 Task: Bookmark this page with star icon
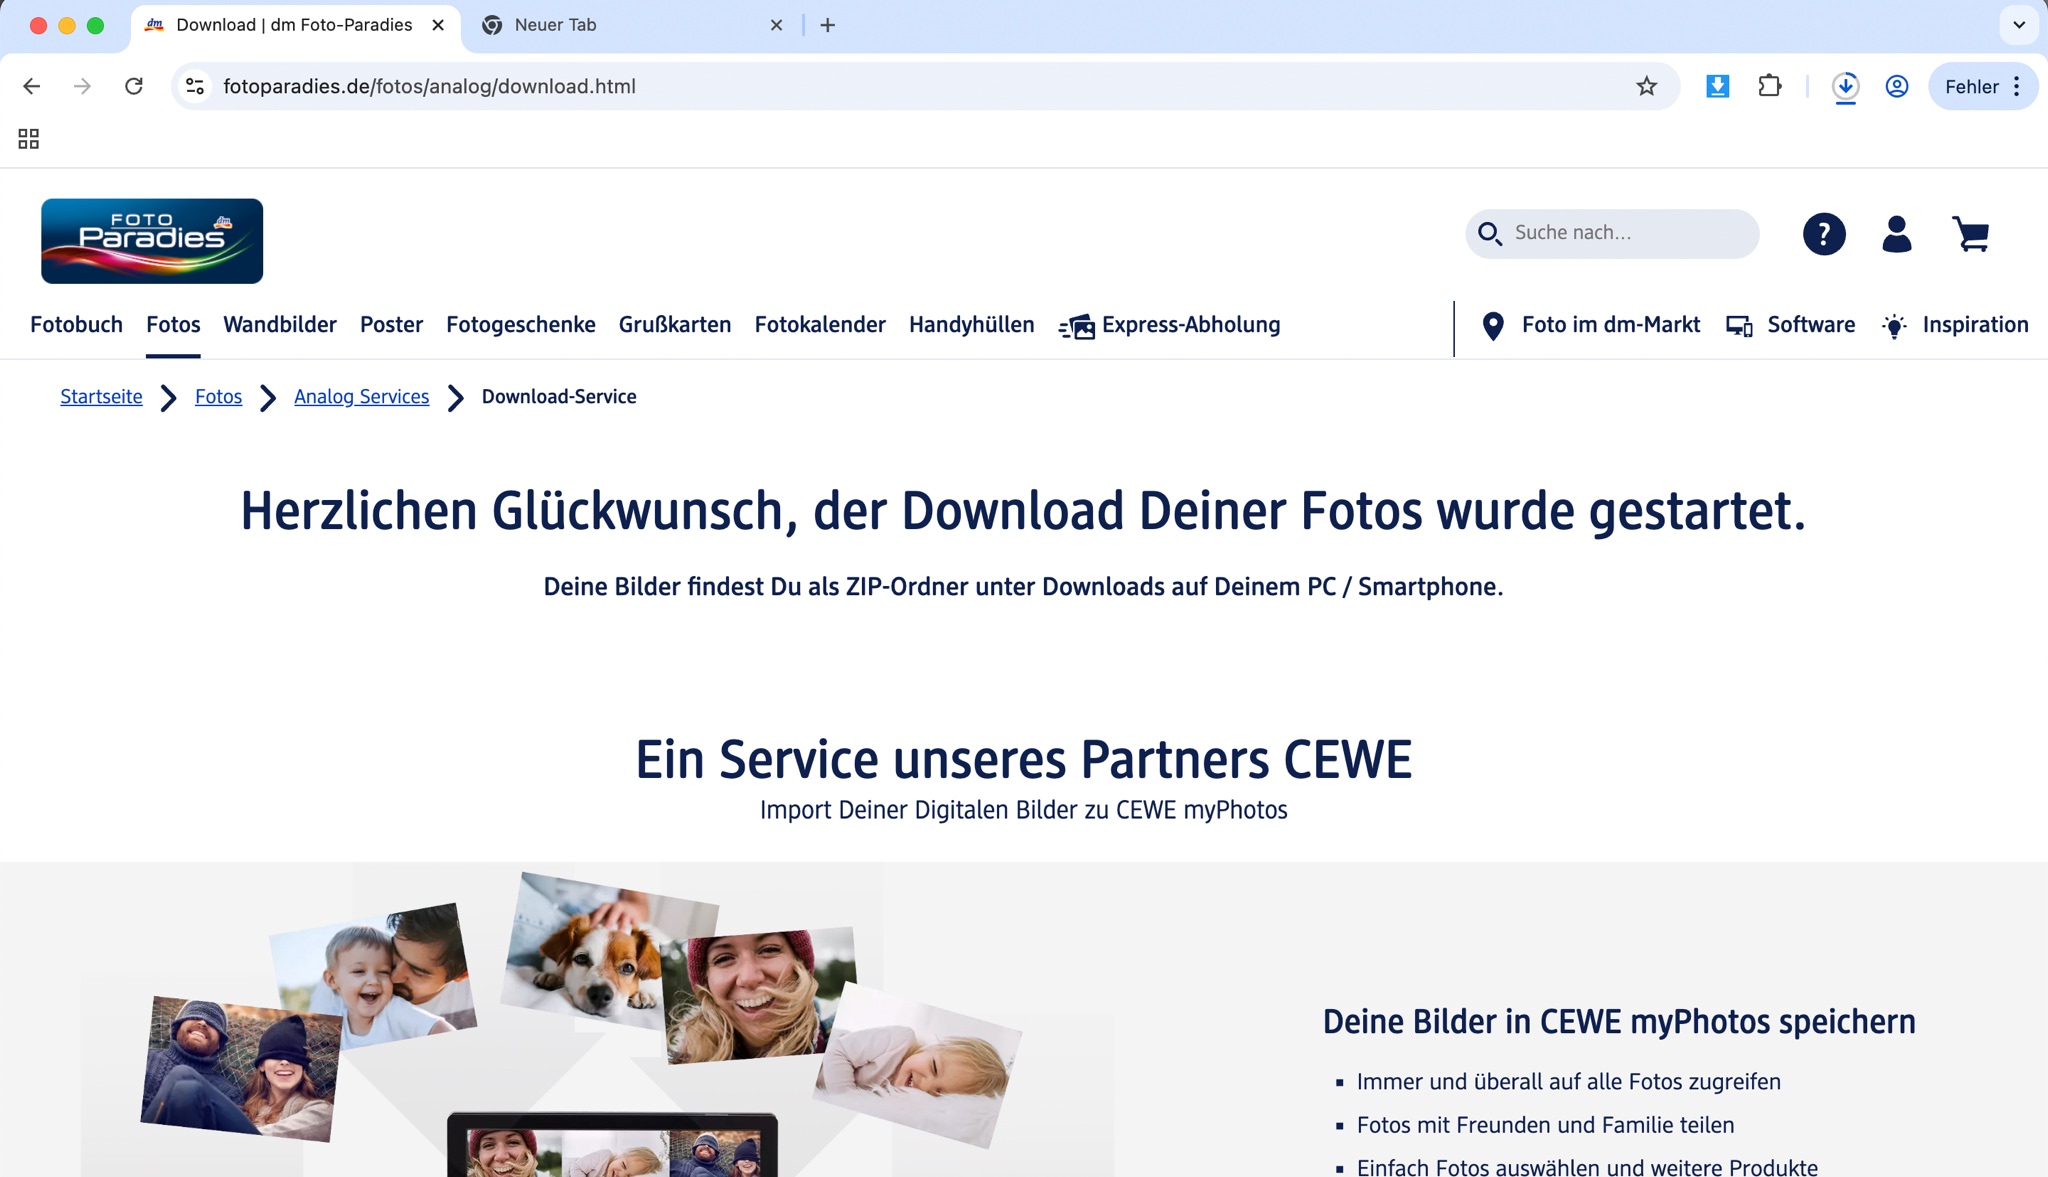tap(1646, 86)
